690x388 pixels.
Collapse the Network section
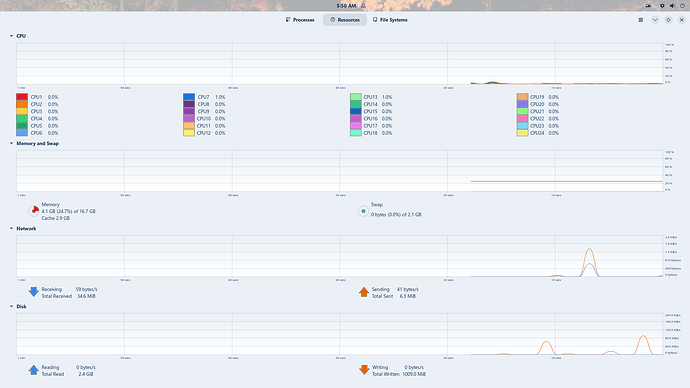(11, 229)
